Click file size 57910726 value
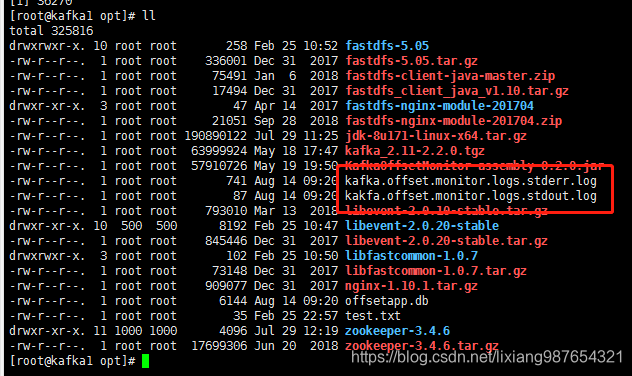 point(219,166)
